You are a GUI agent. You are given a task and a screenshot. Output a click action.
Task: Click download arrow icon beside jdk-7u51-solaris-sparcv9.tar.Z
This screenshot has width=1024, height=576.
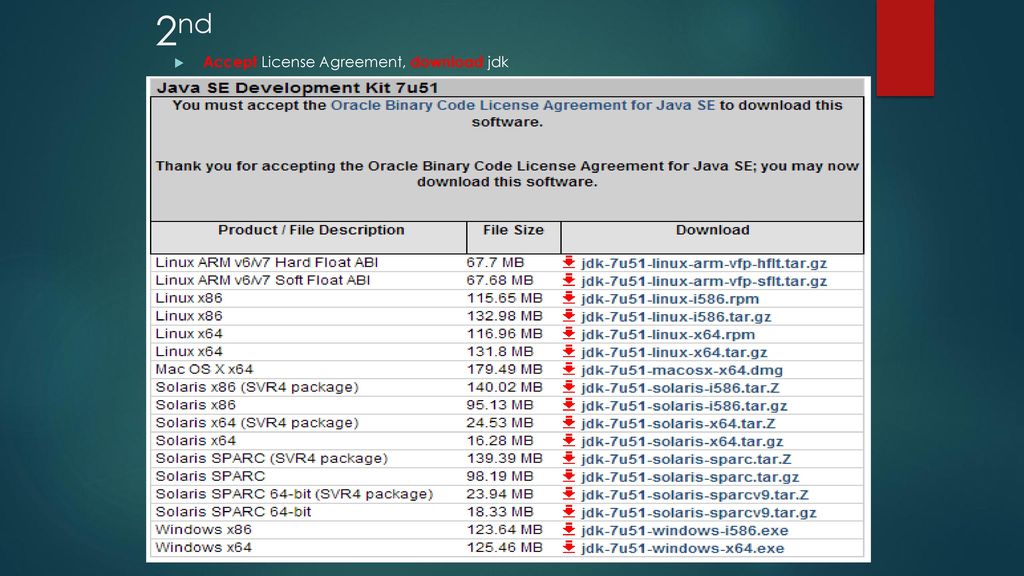pyautogui.click(x=569, y=494)
